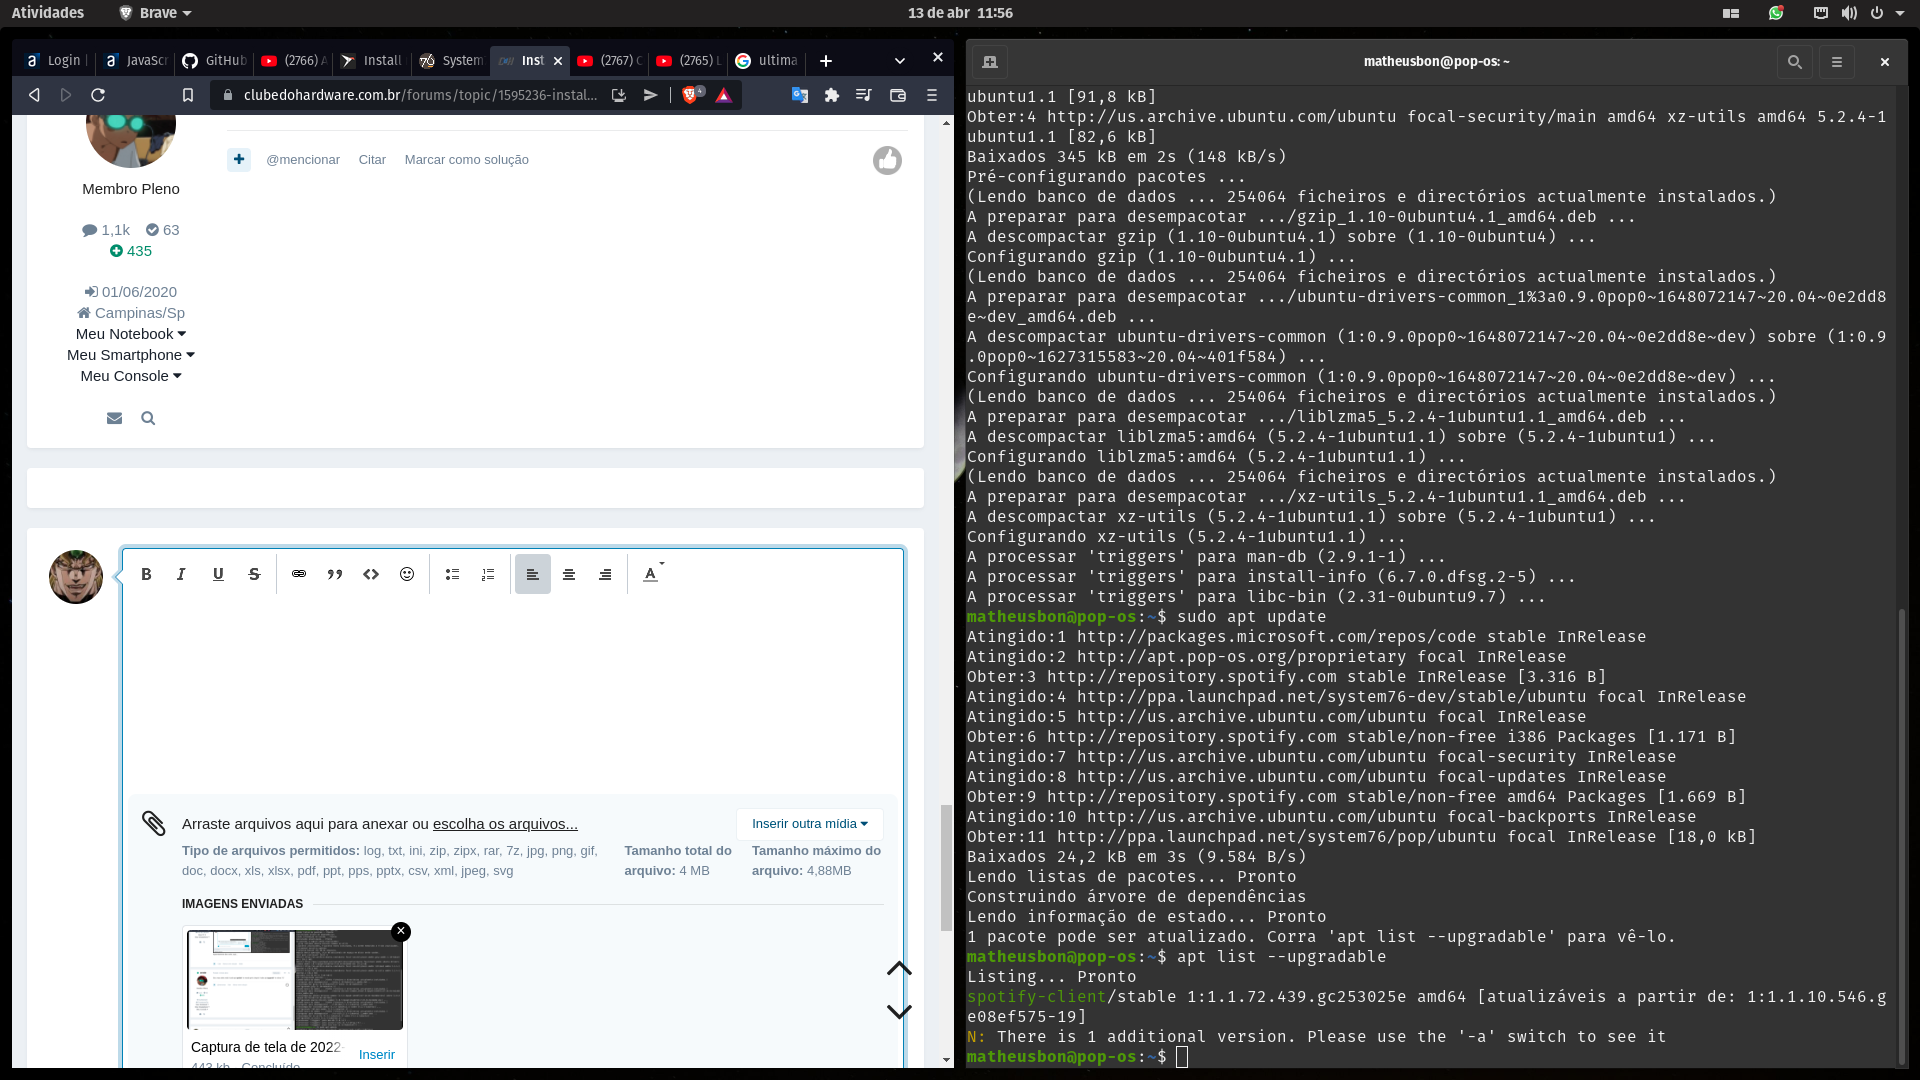The width and height of the screenshot is (1920, 1080).
Task: Open new tab in terminal window
Action: [x=990, y=62]
